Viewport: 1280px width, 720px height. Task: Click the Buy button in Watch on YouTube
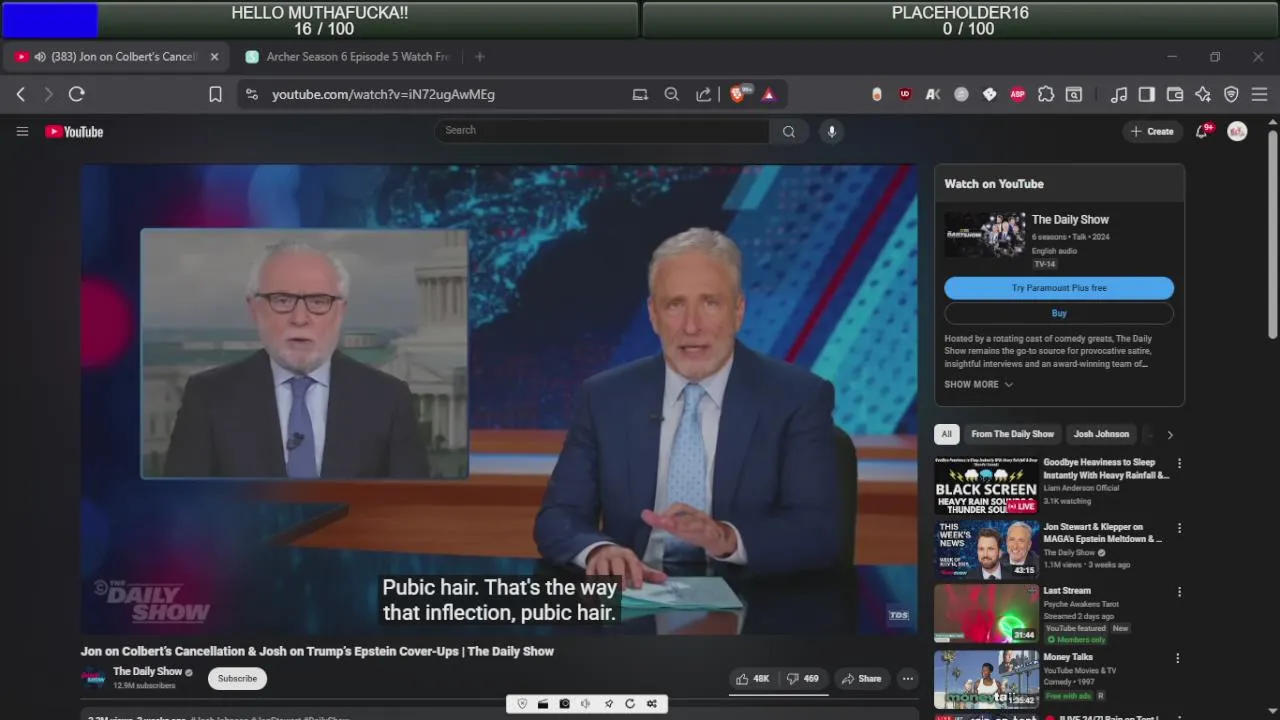tap(1059, 313)
